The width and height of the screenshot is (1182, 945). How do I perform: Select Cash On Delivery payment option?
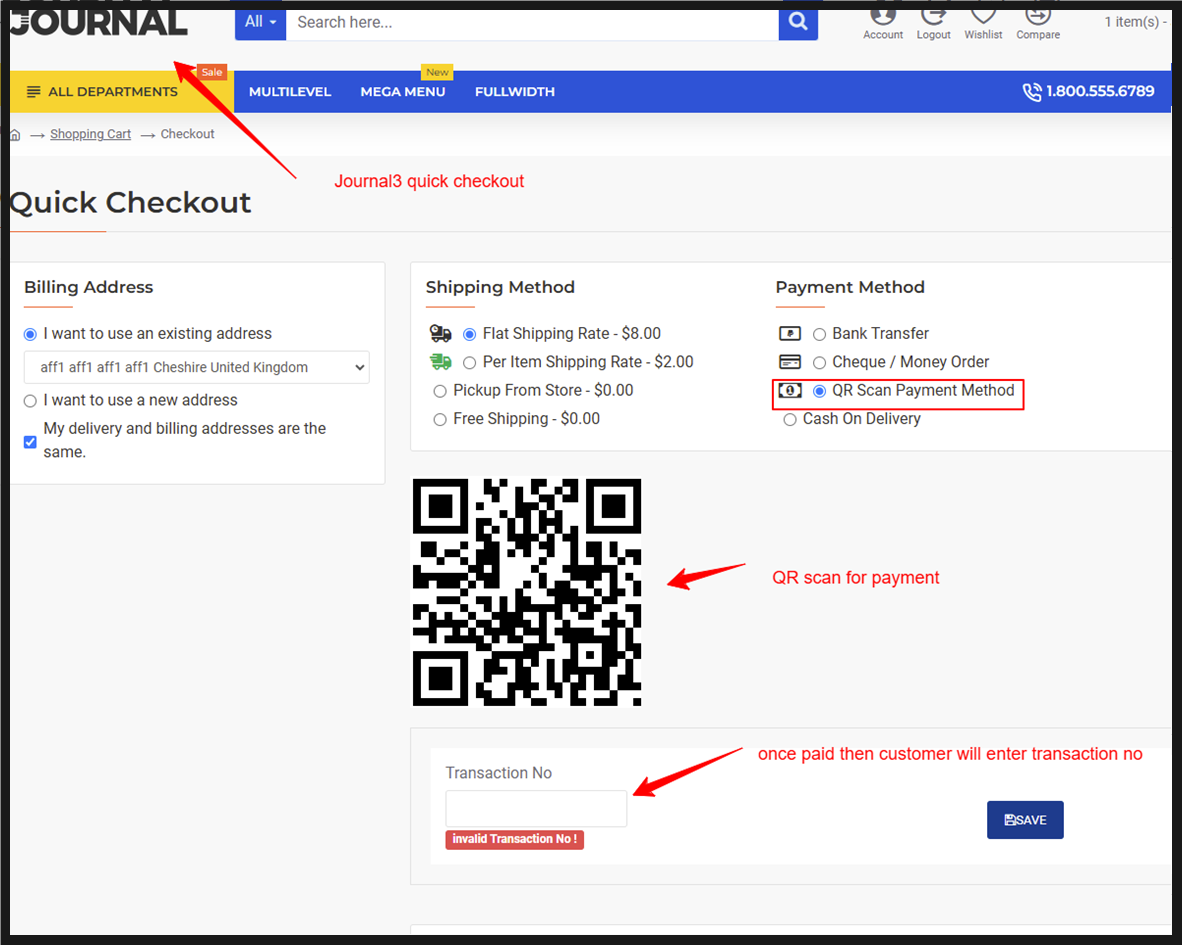coord(790,420)
